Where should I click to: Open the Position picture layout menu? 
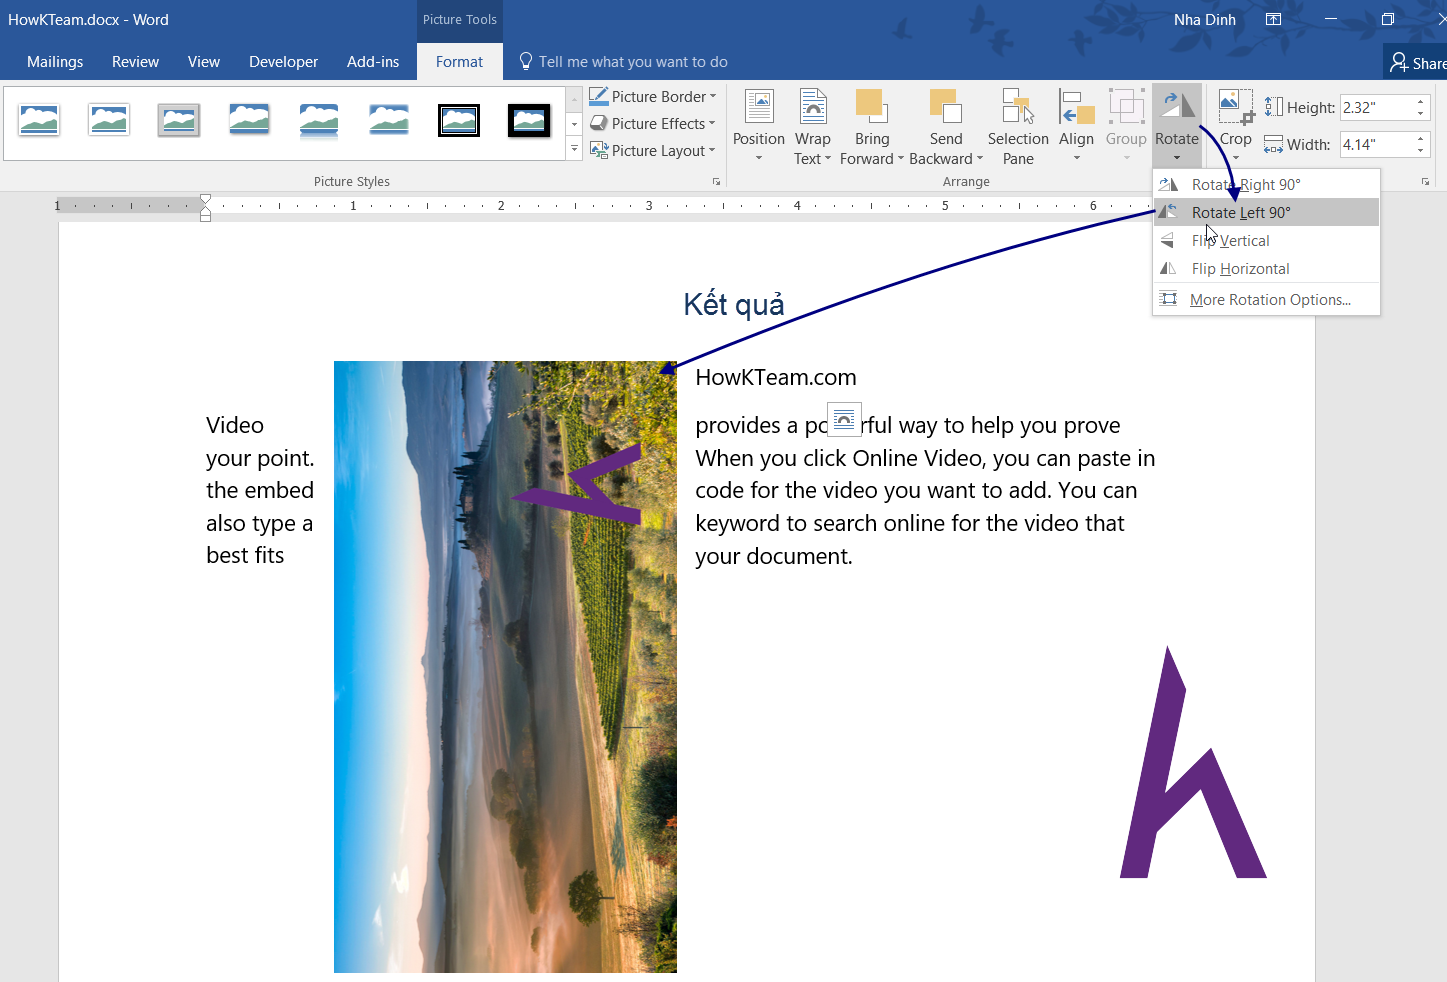pos(759,127)
